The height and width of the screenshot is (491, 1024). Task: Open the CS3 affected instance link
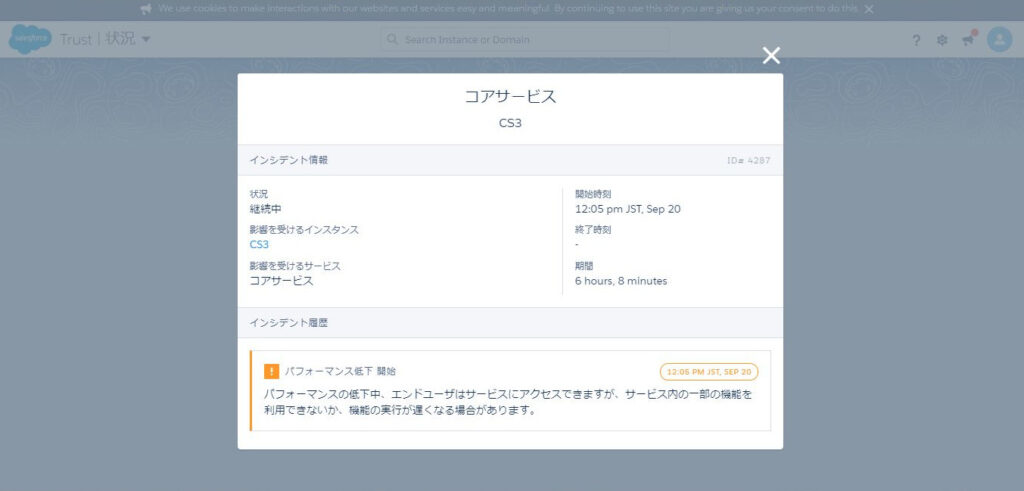tap(259, 244)
